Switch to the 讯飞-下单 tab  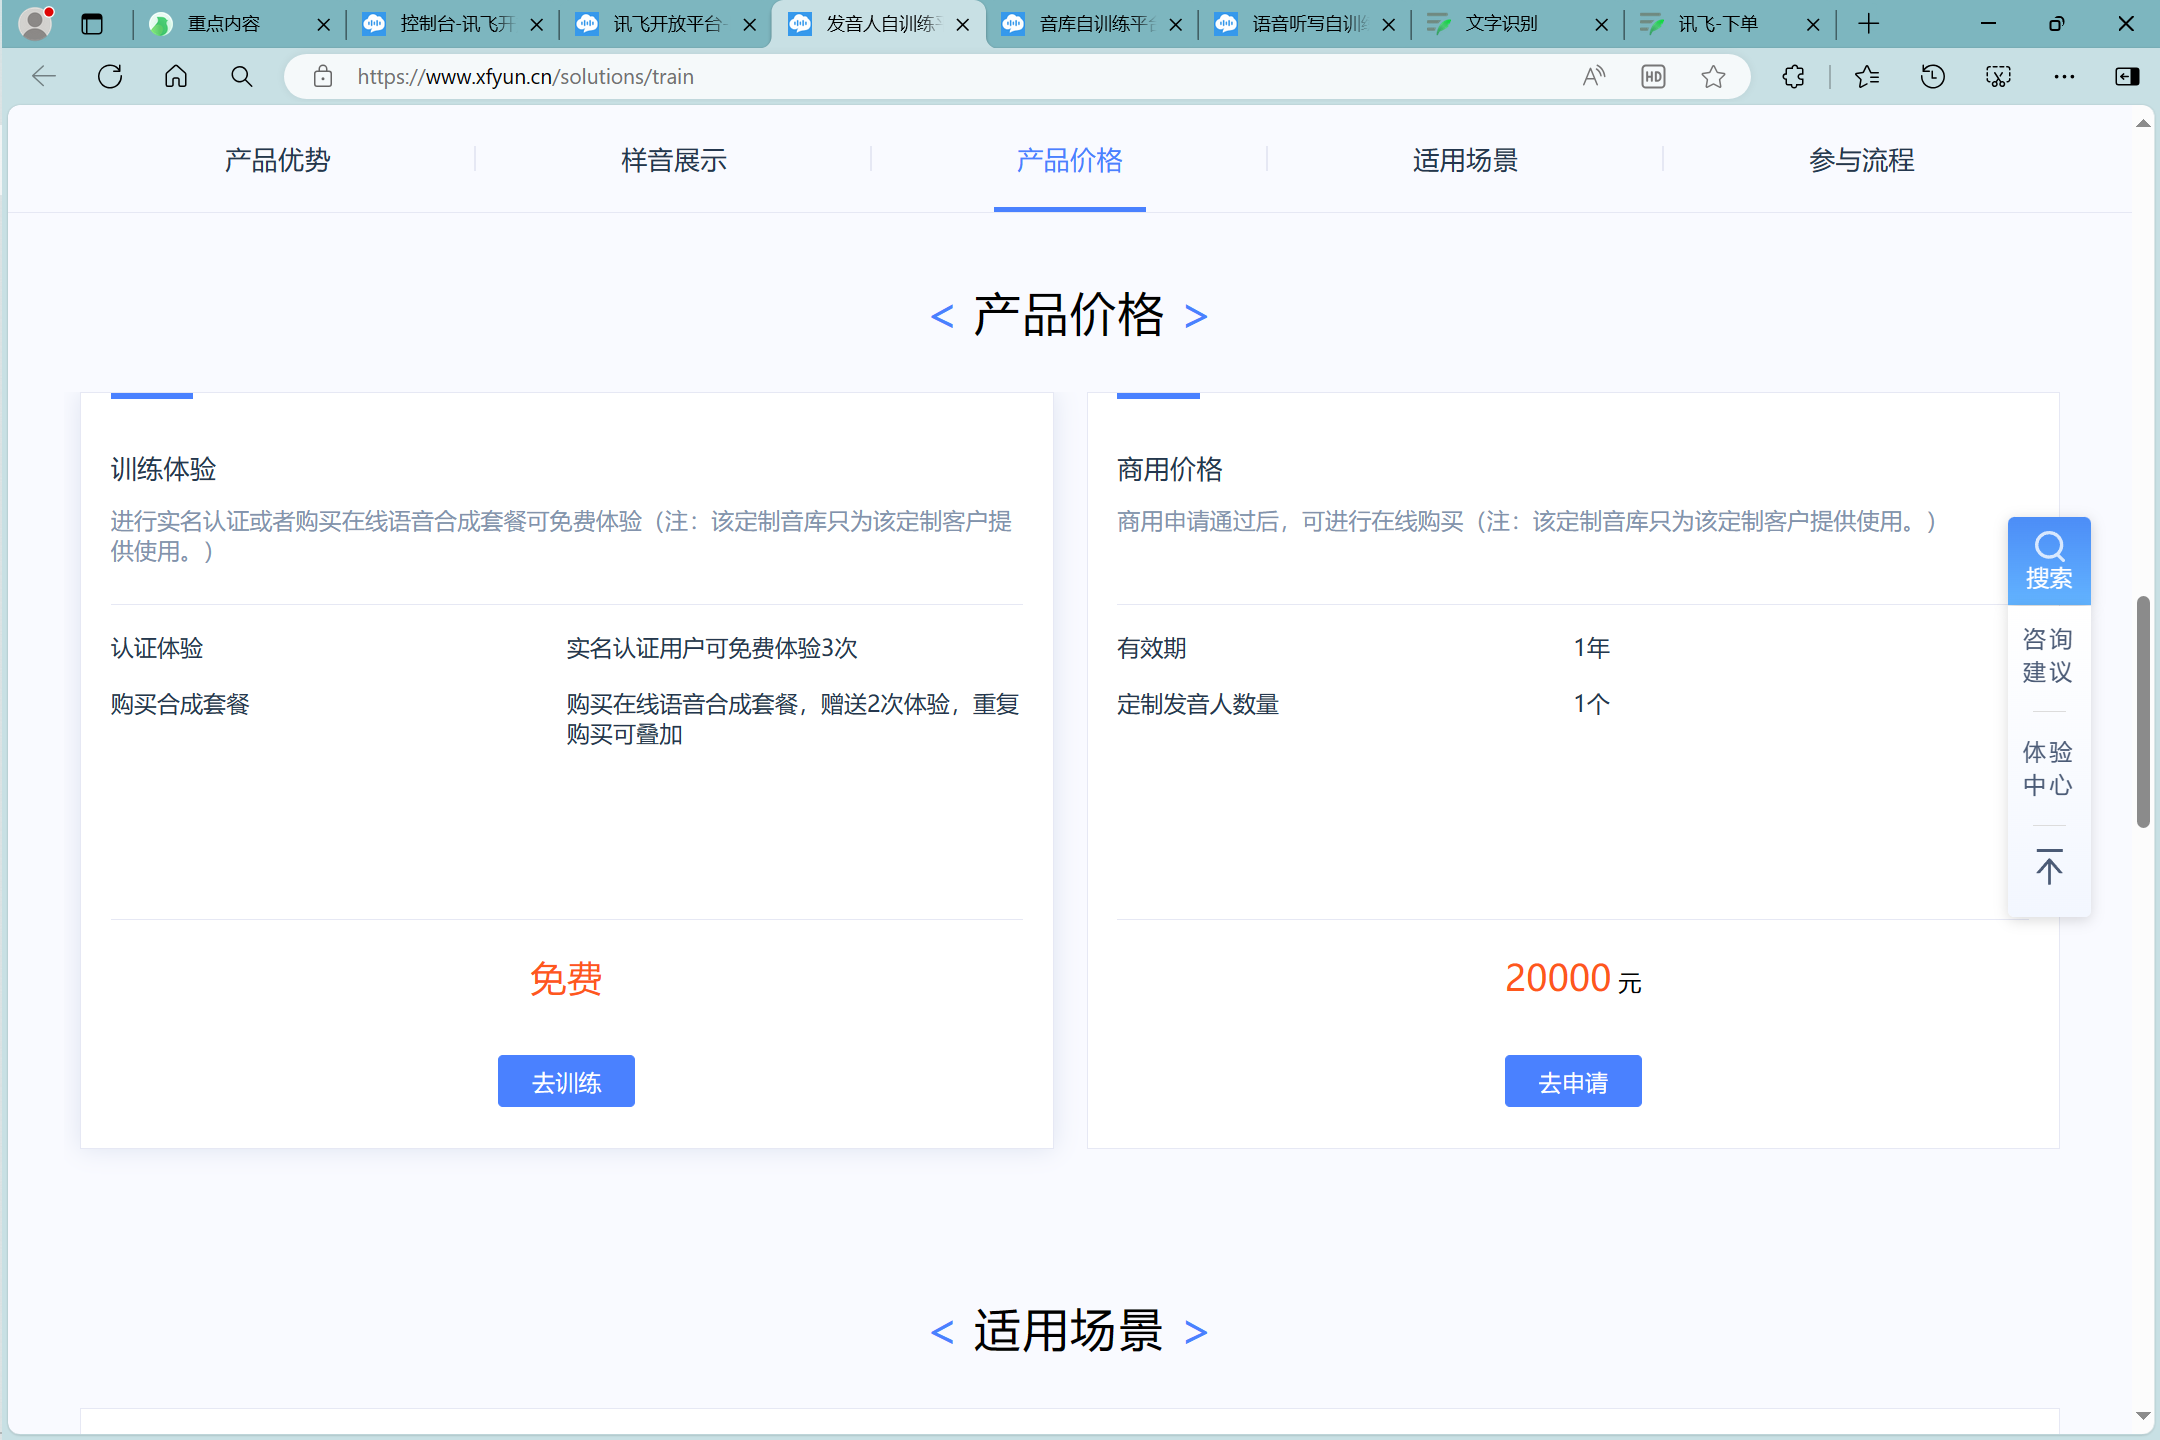[x=1717, y=24]
